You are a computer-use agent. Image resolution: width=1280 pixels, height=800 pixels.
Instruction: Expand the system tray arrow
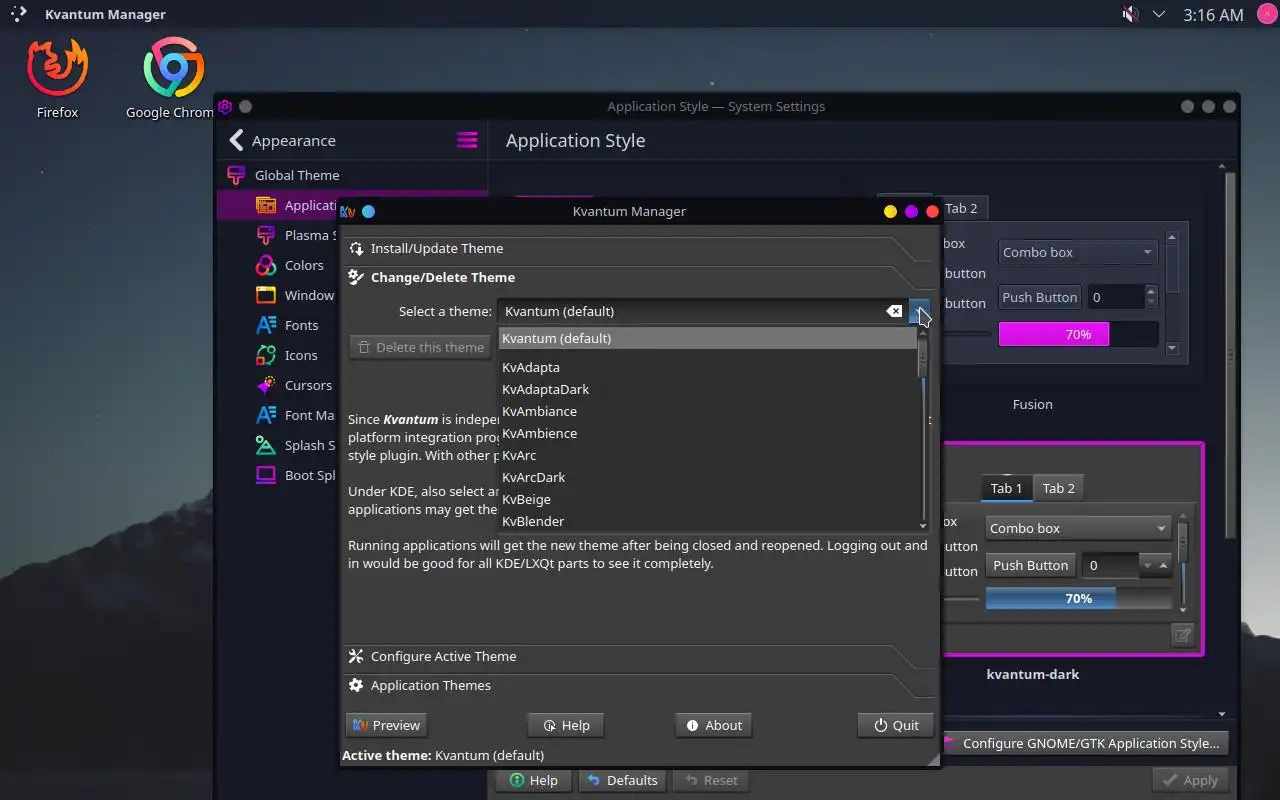click(1159, 14)
